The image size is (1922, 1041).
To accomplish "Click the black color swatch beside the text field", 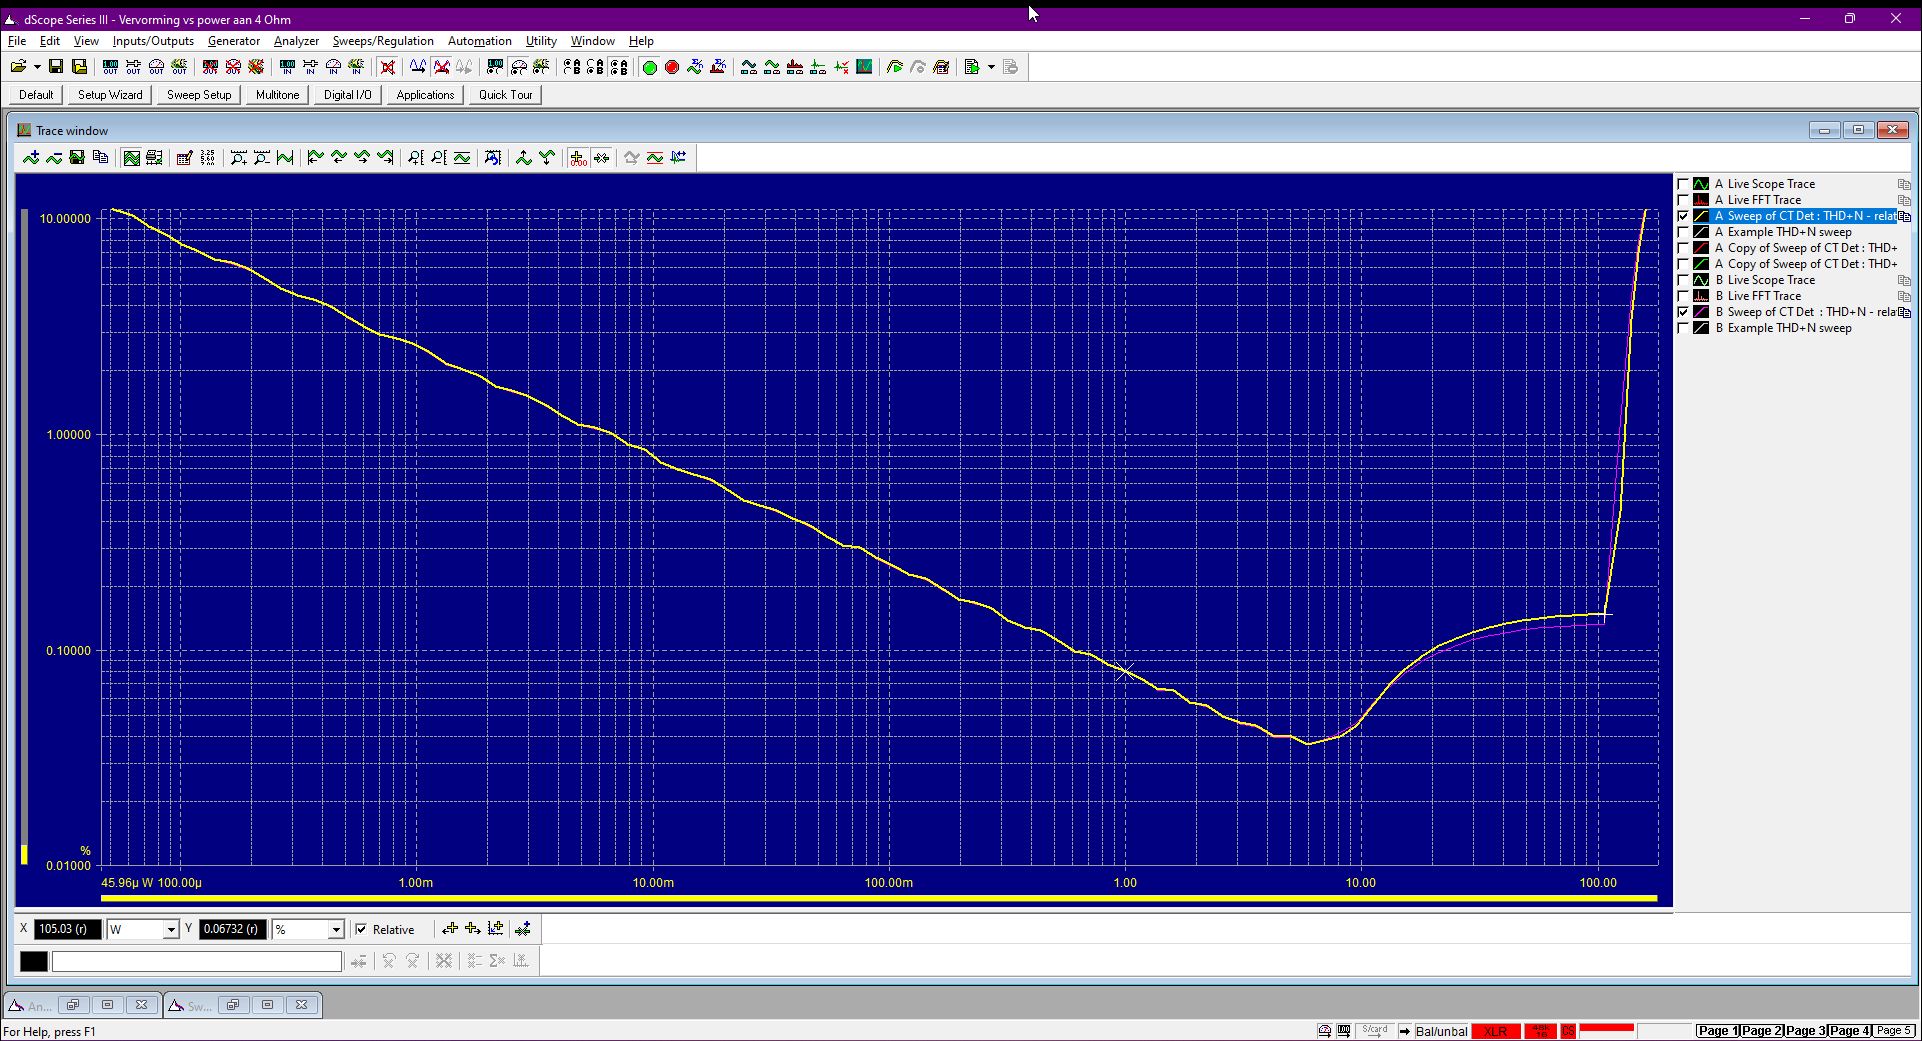I will pos(33,961).
